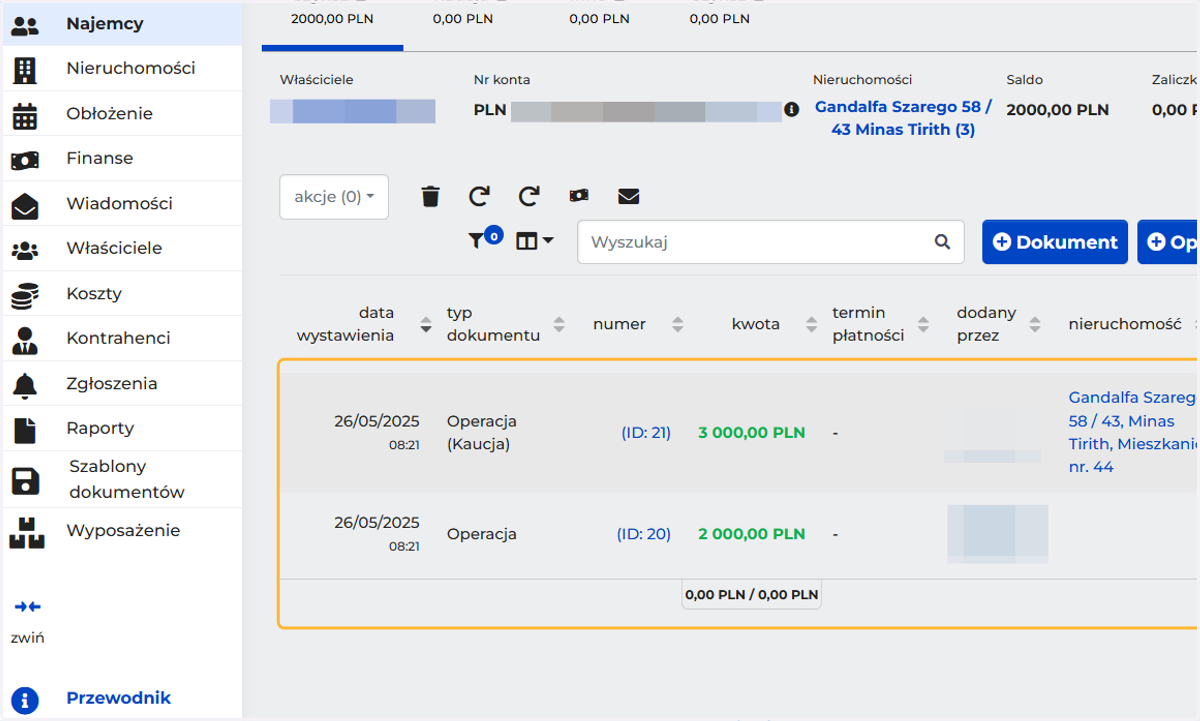Open the Najemcy section in the sidebar
This screenshot has height=721, width=1200.
click(x=121, y=24)
